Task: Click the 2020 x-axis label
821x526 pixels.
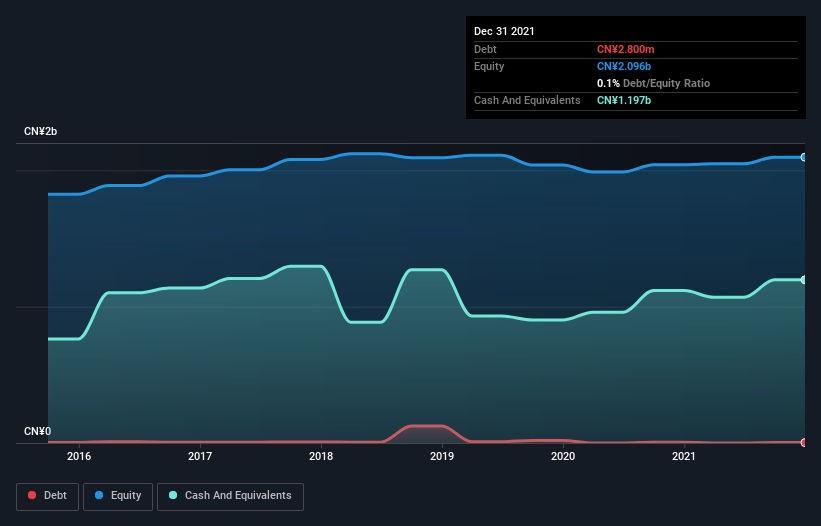Action: pyautogui.click(x=563, y=456)
